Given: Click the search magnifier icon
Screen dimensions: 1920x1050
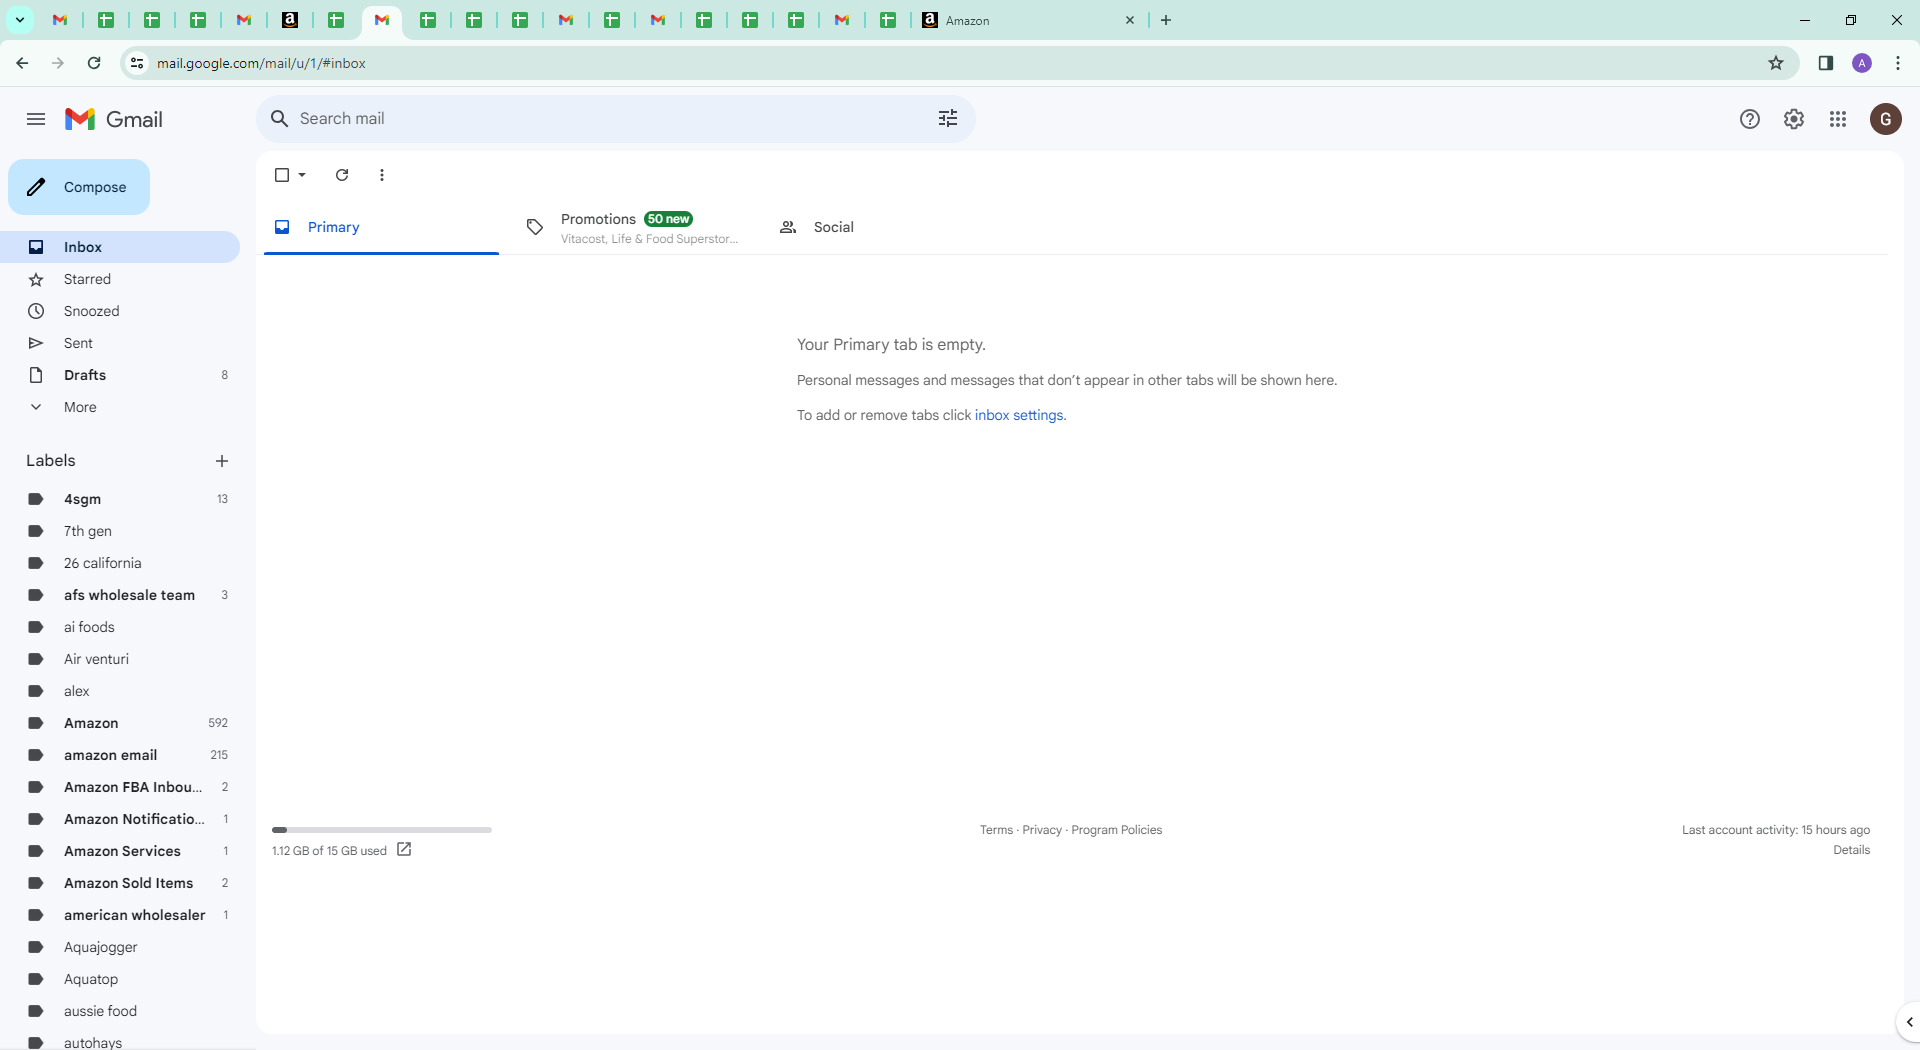Looking at the screenshot, I should [280, 119].
